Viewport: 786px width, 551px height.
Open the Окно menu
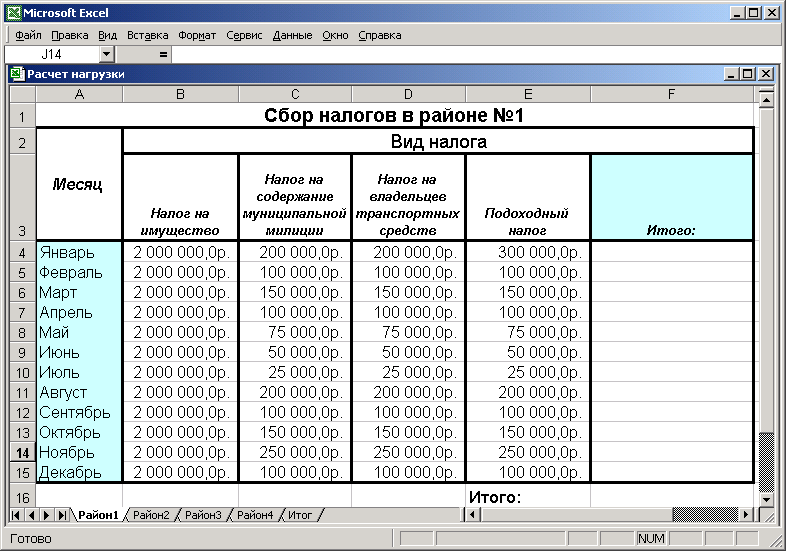pyautogui.click(x=335, y=35)
